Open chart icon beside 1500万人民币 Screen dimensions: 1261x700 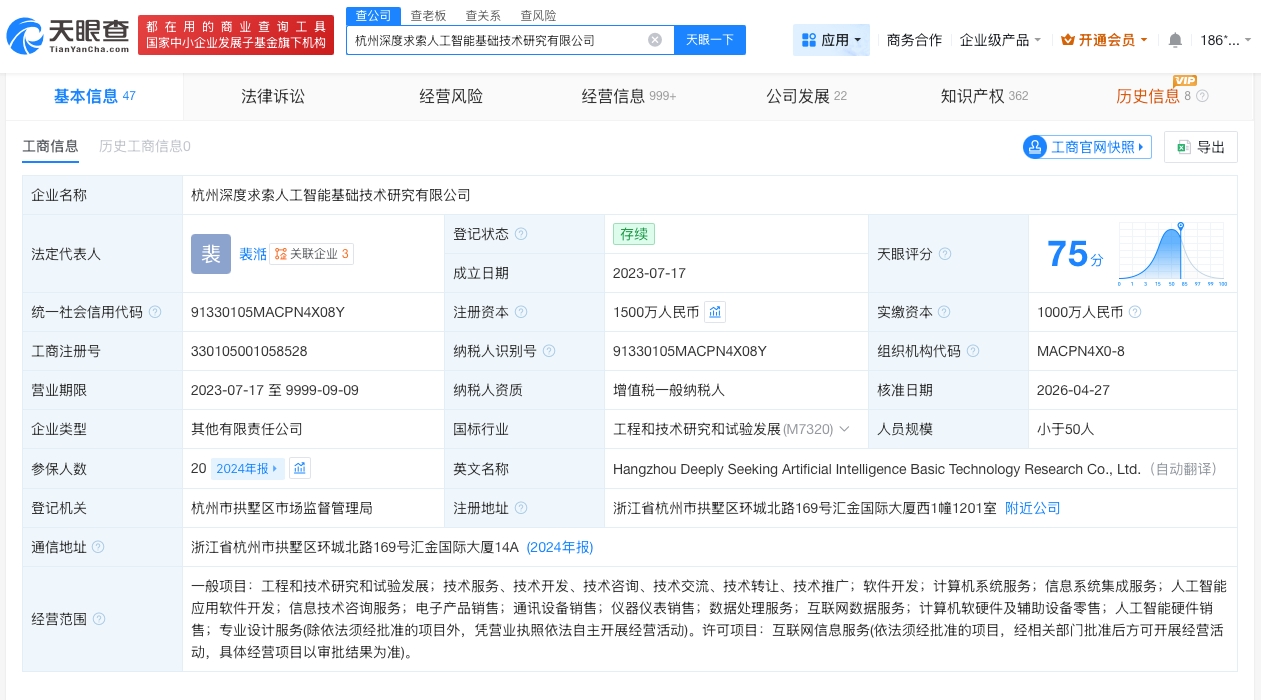(715, 312)
